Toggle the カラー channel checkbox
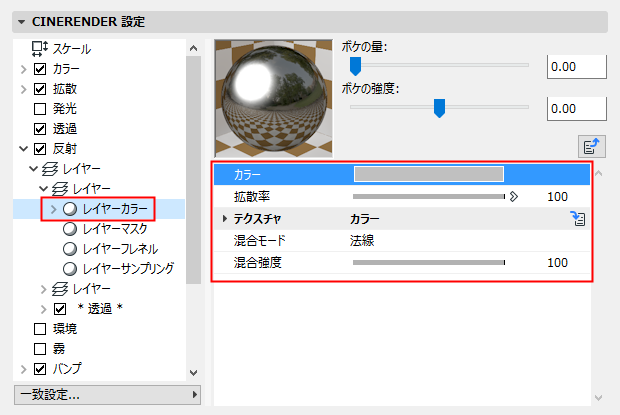The height and width of the screenshot is (415, 620). tap(40, 69)
